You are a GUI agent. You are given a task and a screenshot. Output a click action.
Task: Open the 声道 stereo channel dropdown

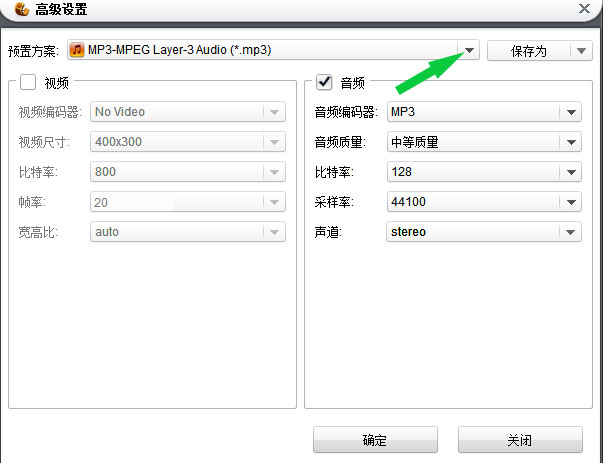571,232
